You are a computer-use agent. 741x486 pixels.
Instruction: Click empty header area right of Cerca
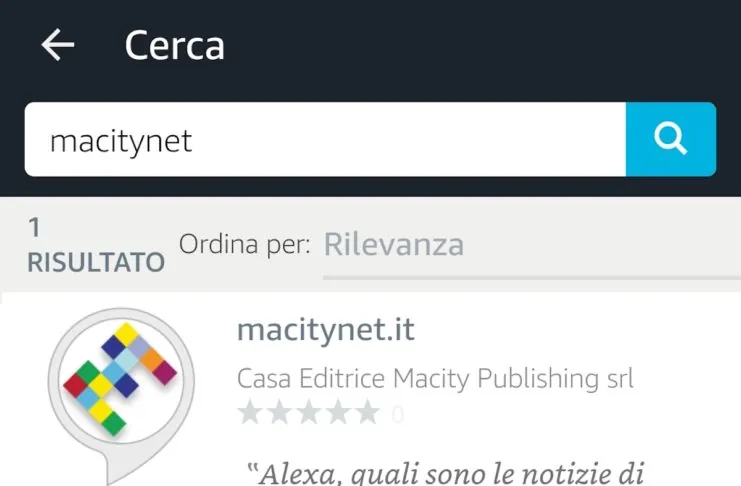[x=480, y=46]
